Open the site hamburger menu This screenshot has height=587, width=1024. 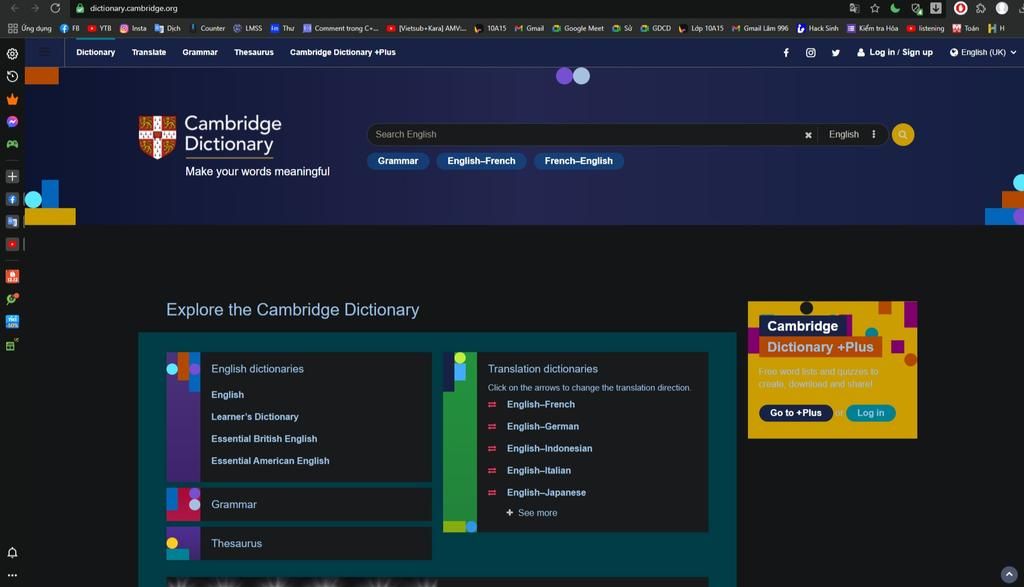coord(44,52)
